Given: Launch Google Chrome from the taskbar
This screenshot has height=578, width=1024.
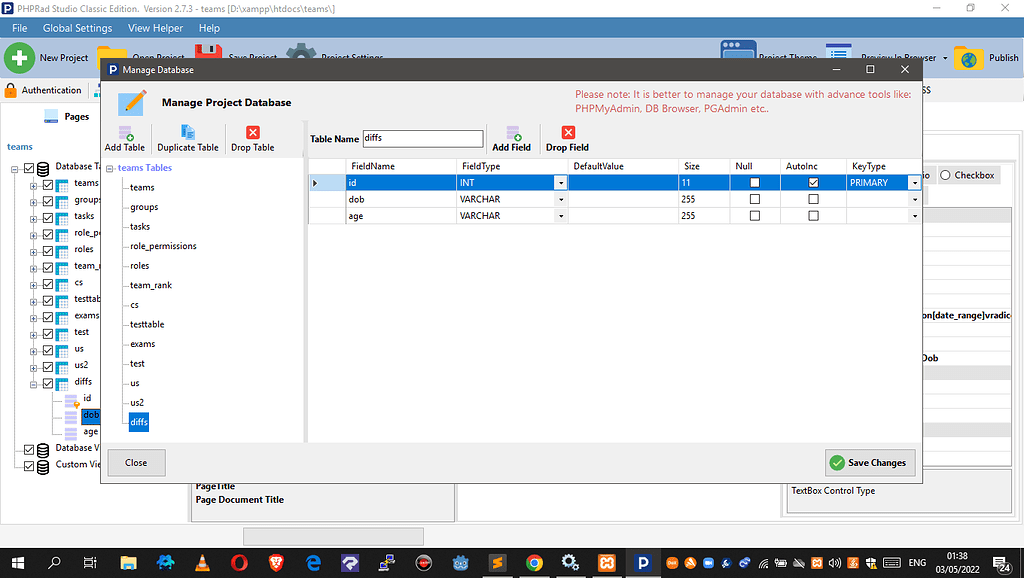Looking at the screenshot, I should (x=534, y=563).
